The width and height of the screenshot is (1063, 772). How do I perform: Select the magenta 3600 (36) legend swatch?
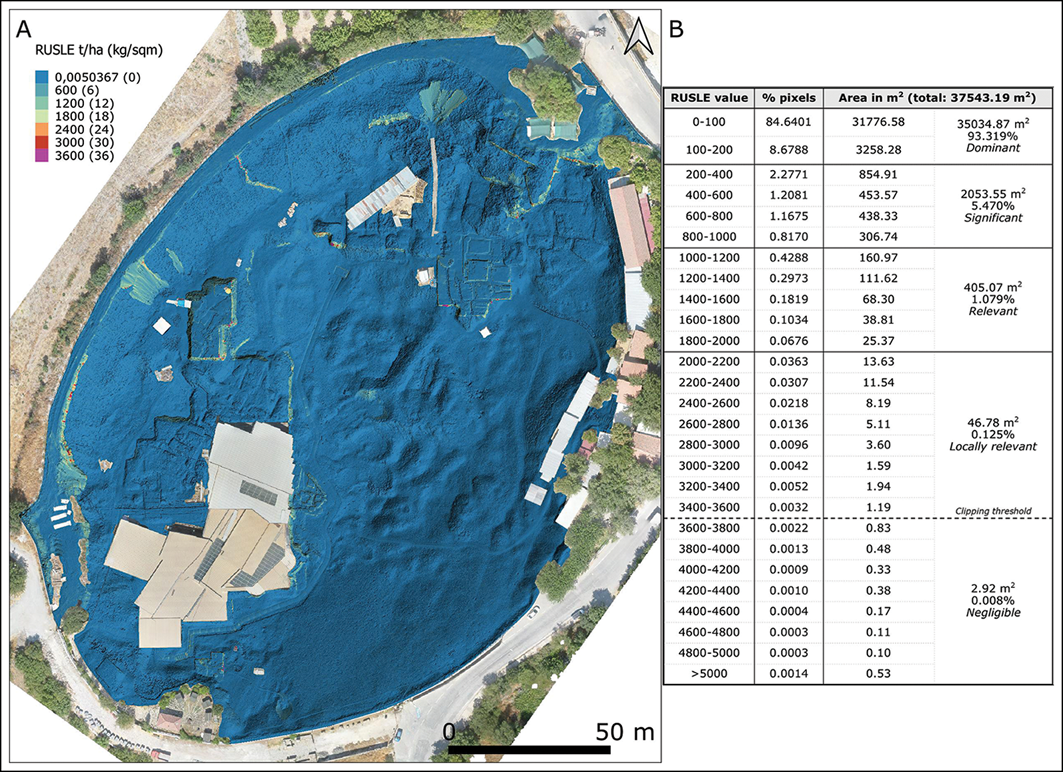[x=42, y=155]
